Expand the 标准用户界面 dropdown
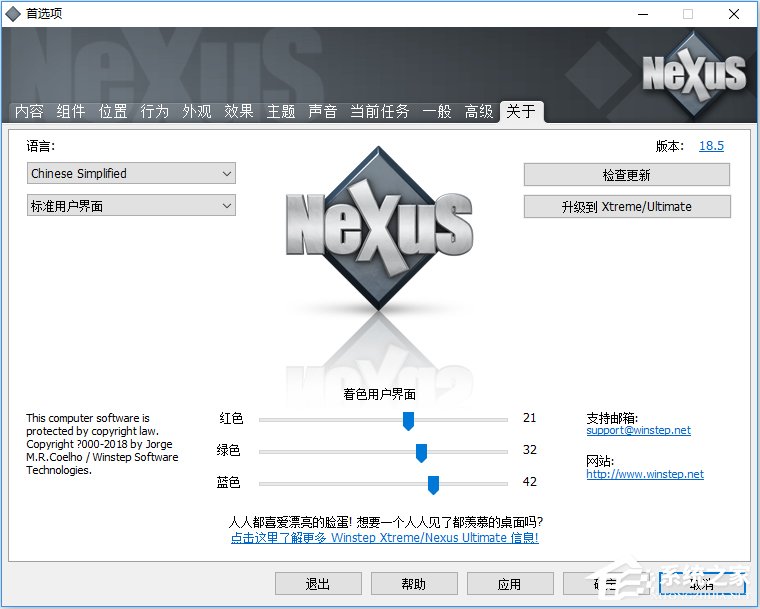 point(131,206)
